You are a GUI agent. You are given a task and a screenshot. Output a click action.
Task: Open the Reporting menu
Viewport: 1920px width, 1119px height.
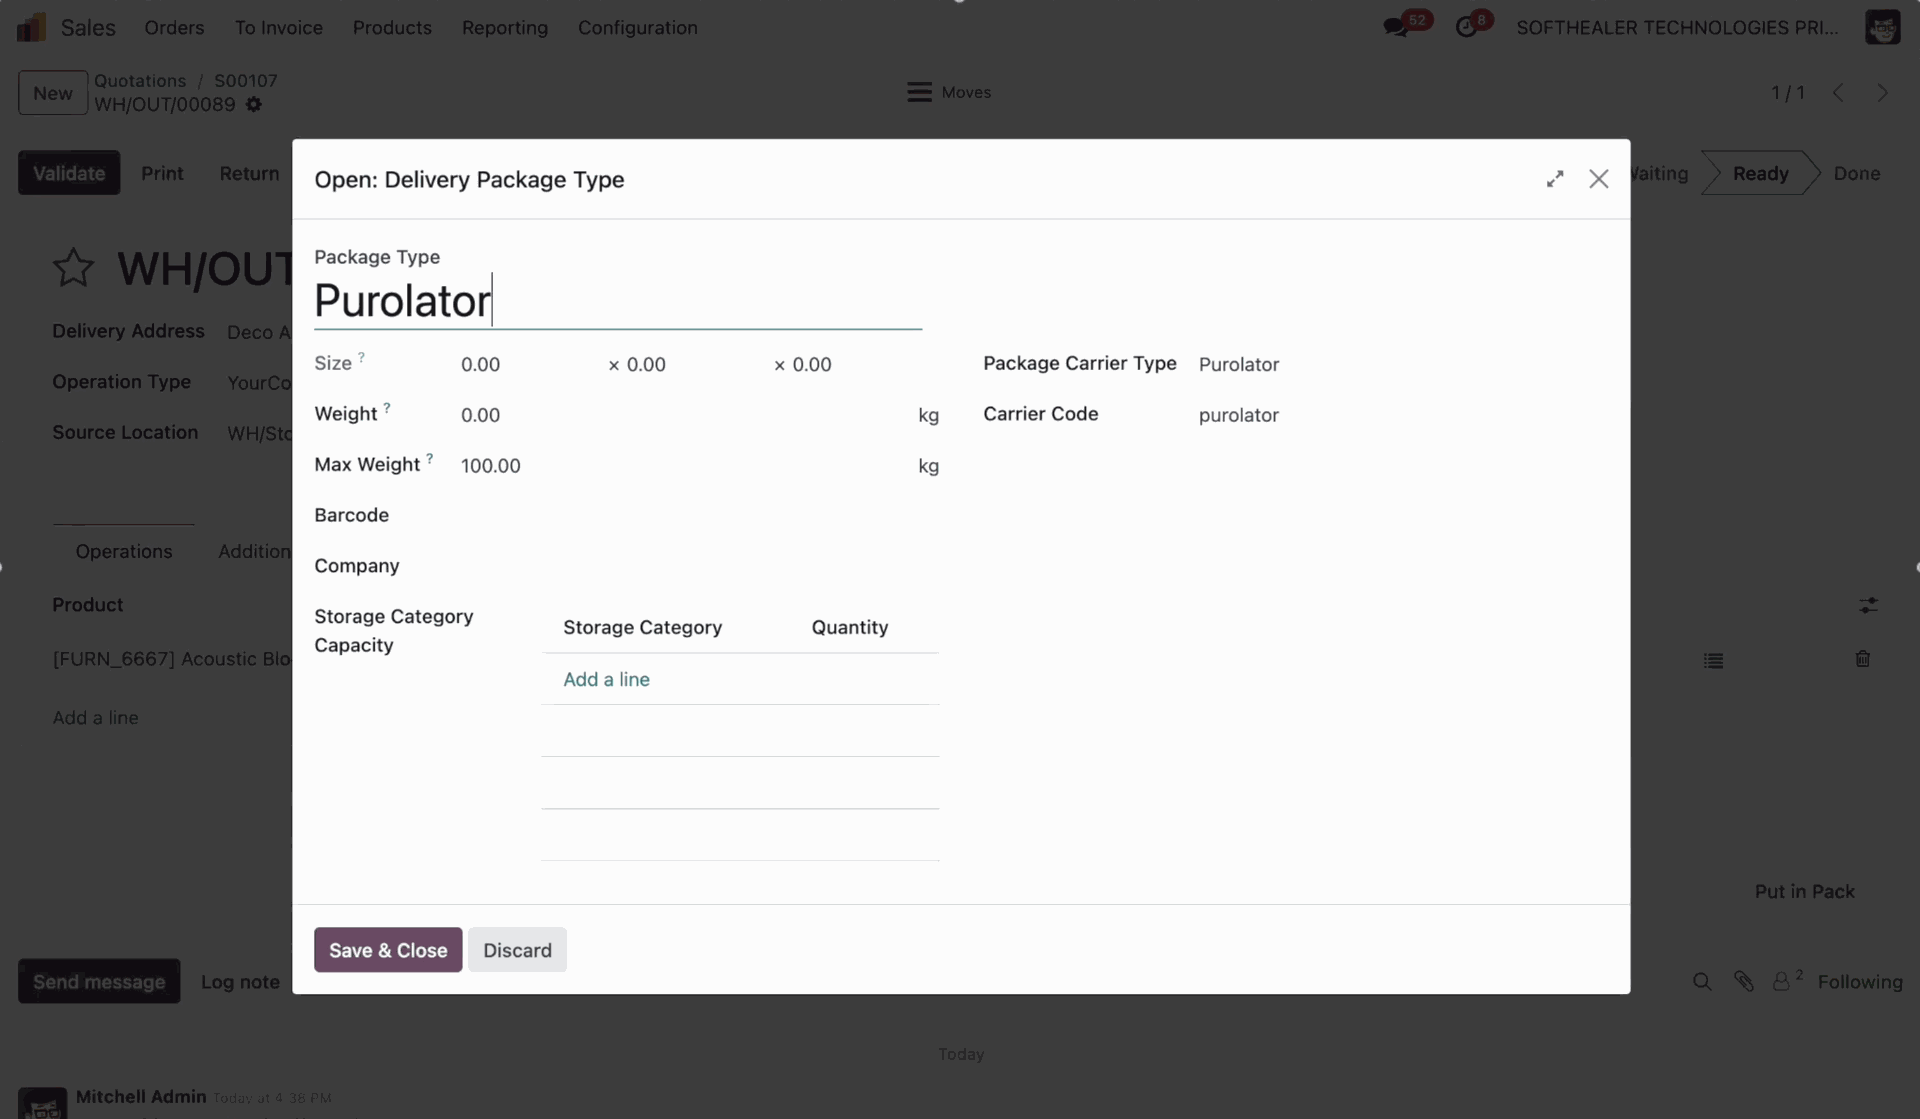504,28
